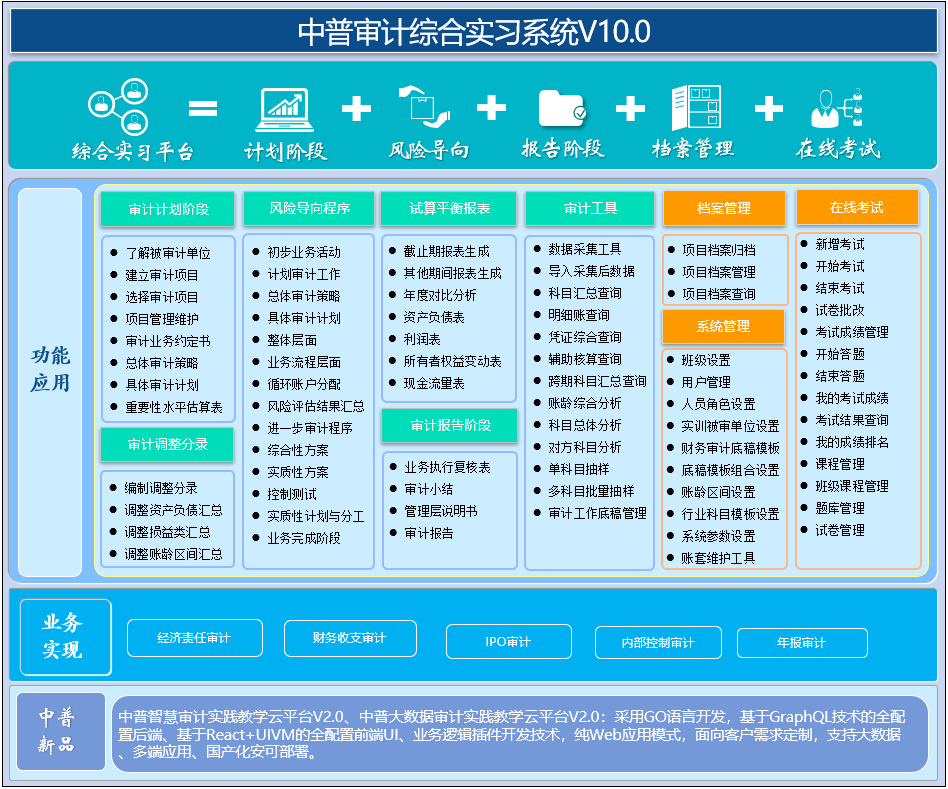The image size is (948, 789).
Task: Select the 经济责任审计 button
Action: [195, 638]
